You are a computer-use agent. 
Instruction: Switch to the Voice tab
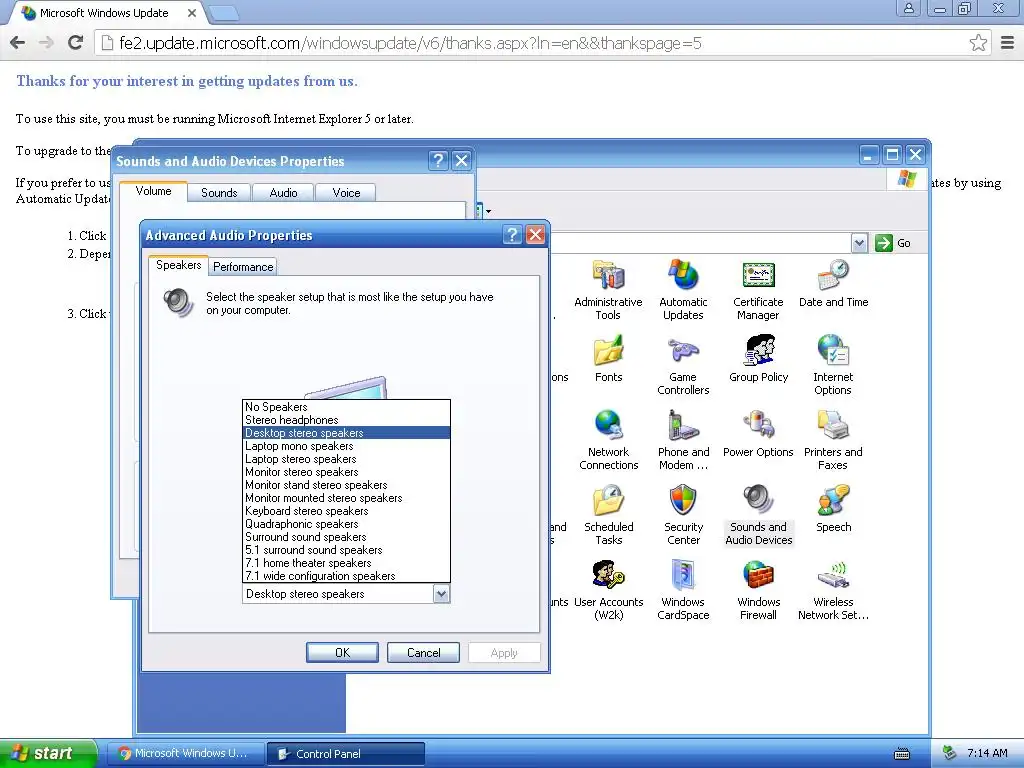tap(345, 193)
